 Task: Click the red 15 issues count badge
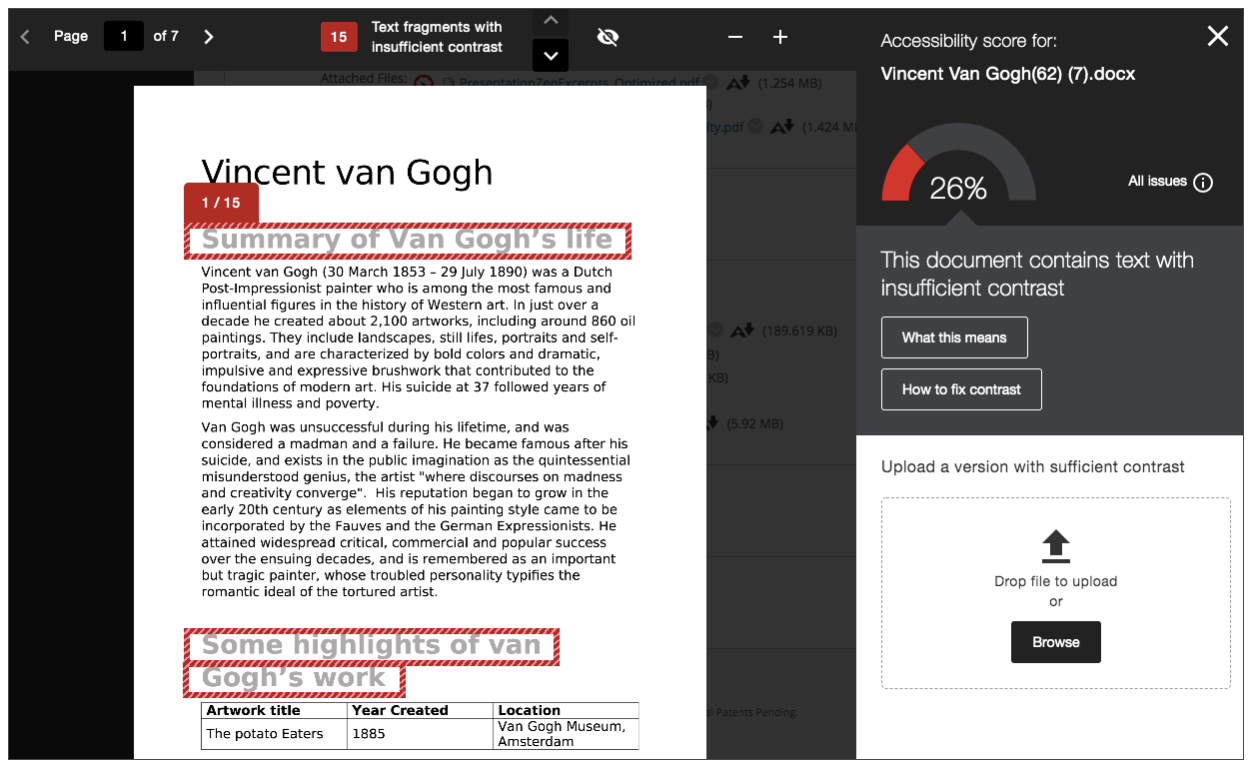pos(338,37)
